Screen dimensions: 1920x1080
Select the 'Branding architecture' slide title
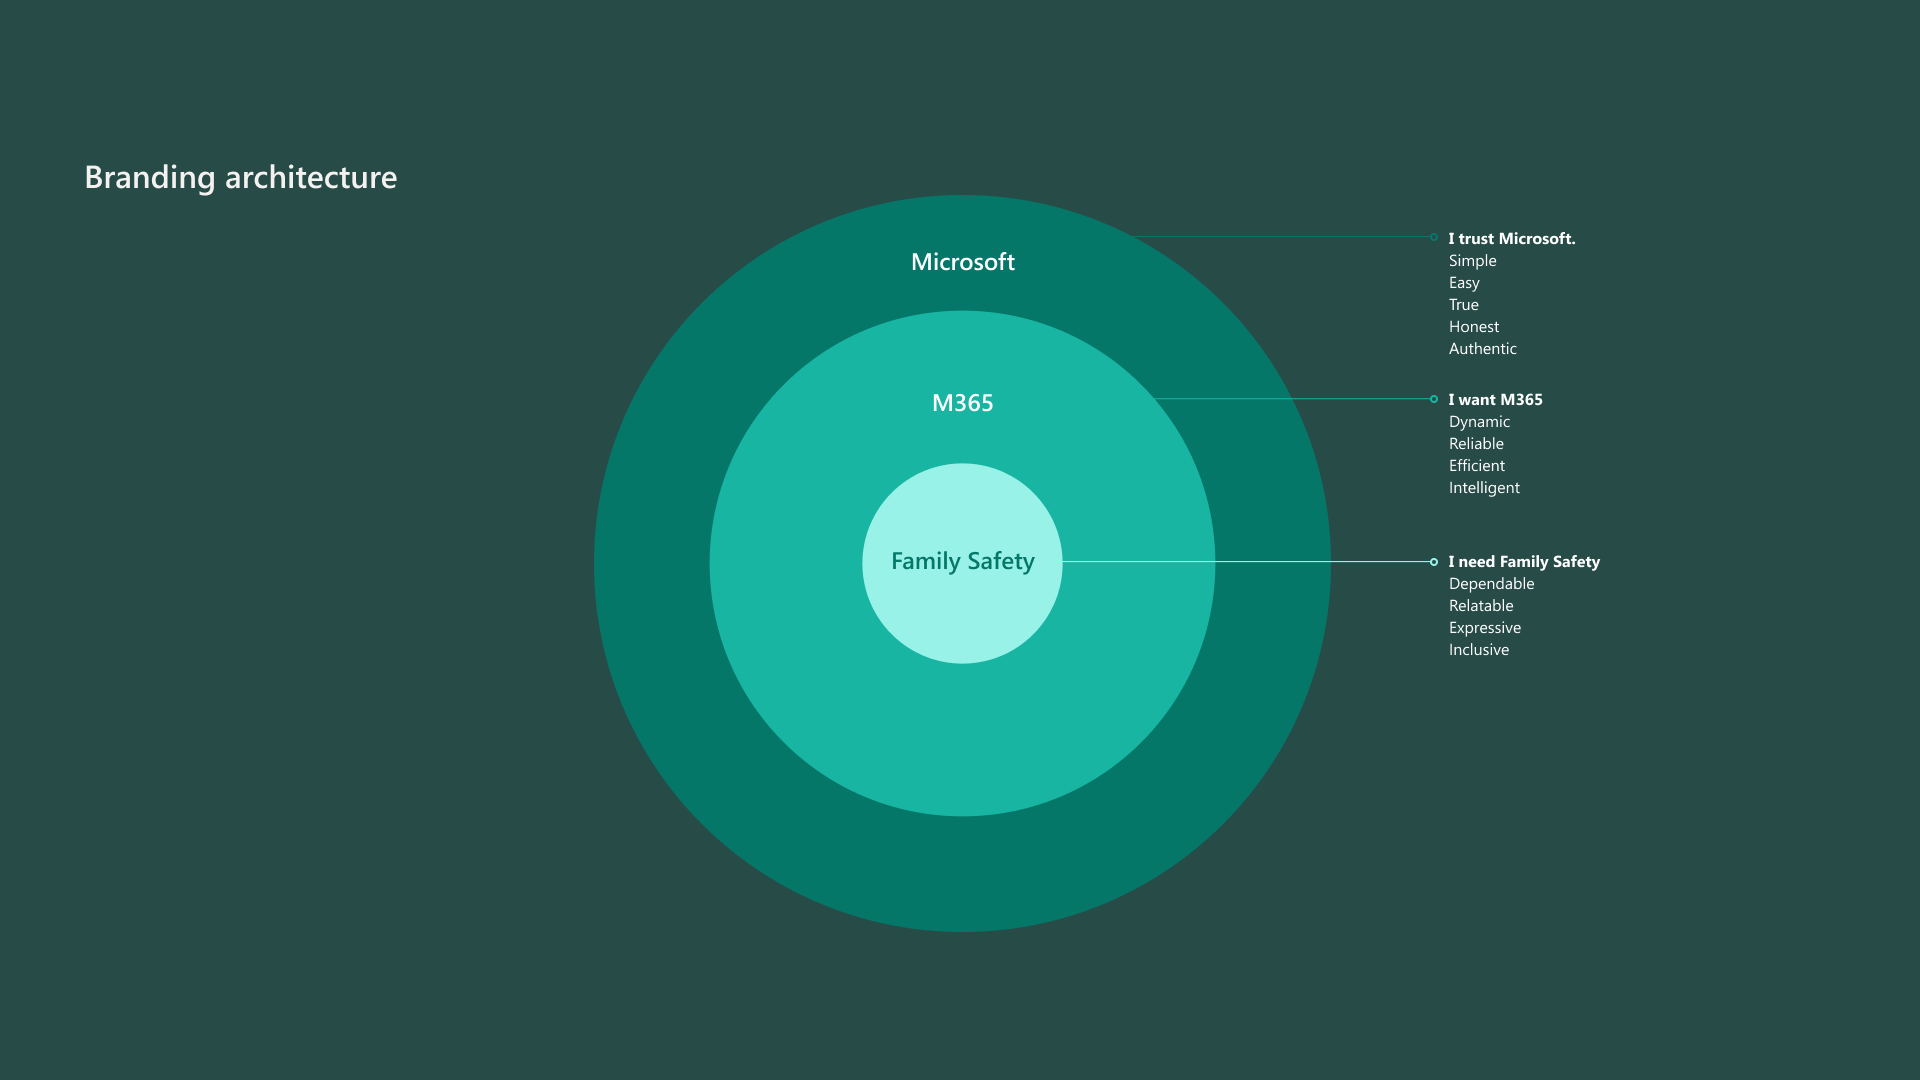241,177
